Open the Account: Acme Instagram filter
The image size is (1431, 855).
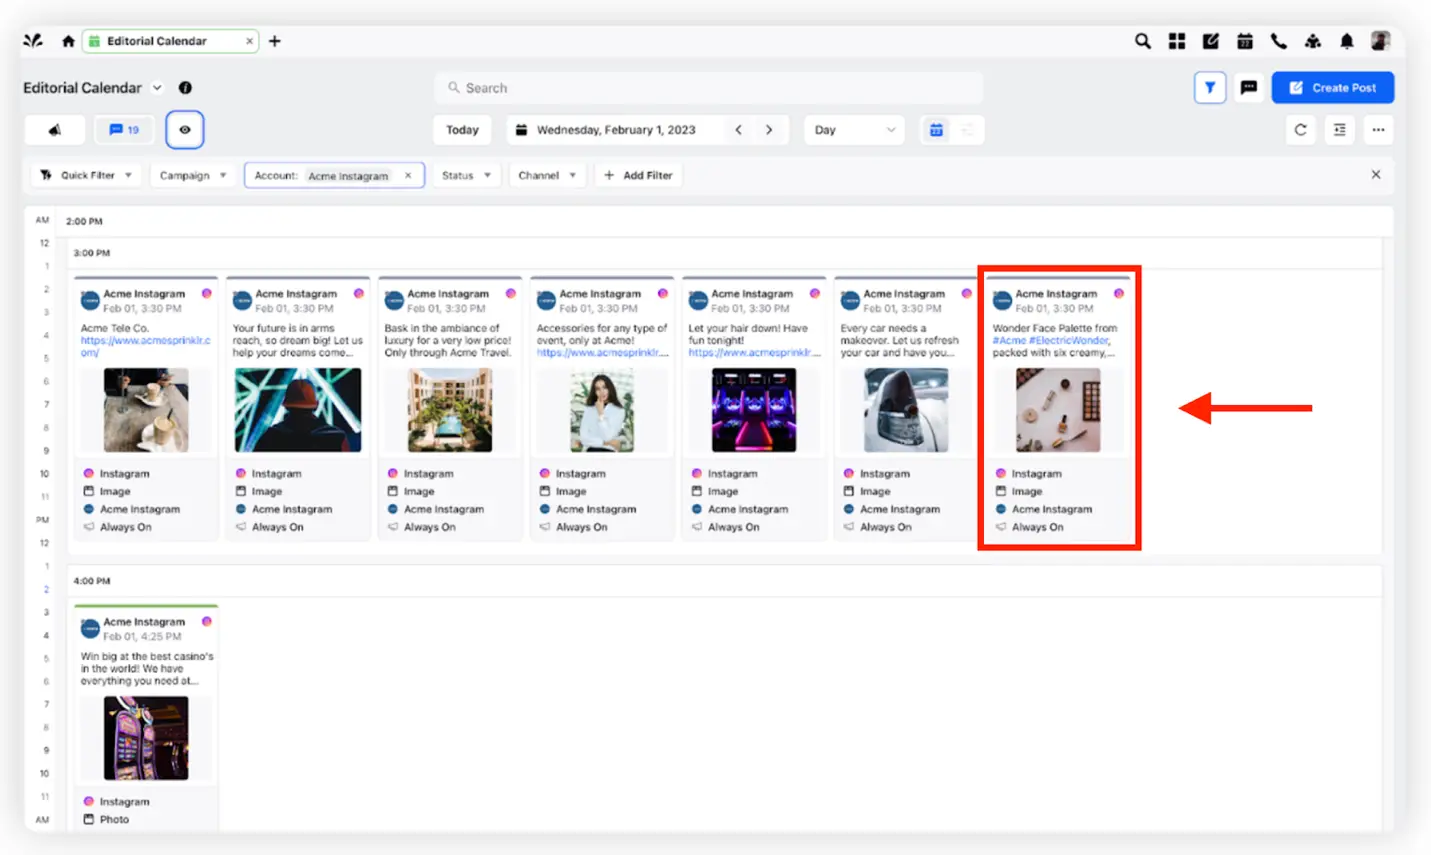point(334,175)
